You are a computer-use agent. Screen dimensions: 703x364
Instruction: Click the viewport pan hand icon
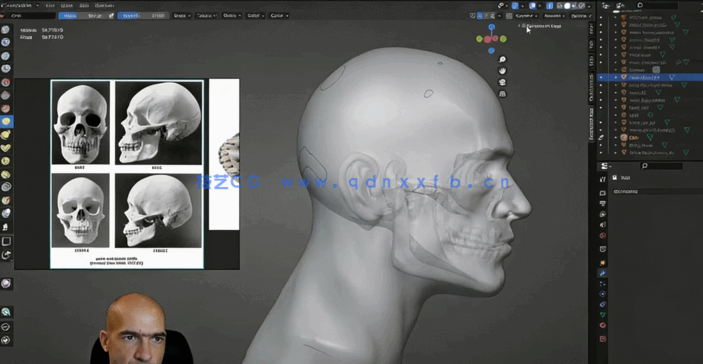click(503, 70)
